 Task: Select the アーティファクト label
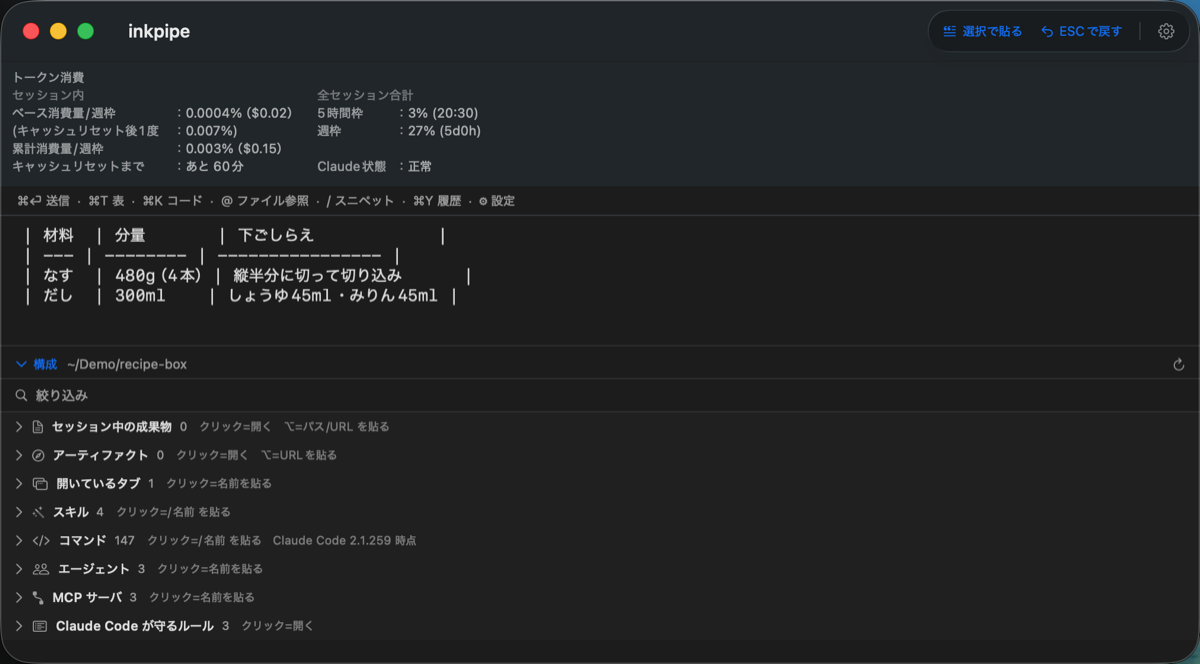pyautogui.click(x=100, y=455)
